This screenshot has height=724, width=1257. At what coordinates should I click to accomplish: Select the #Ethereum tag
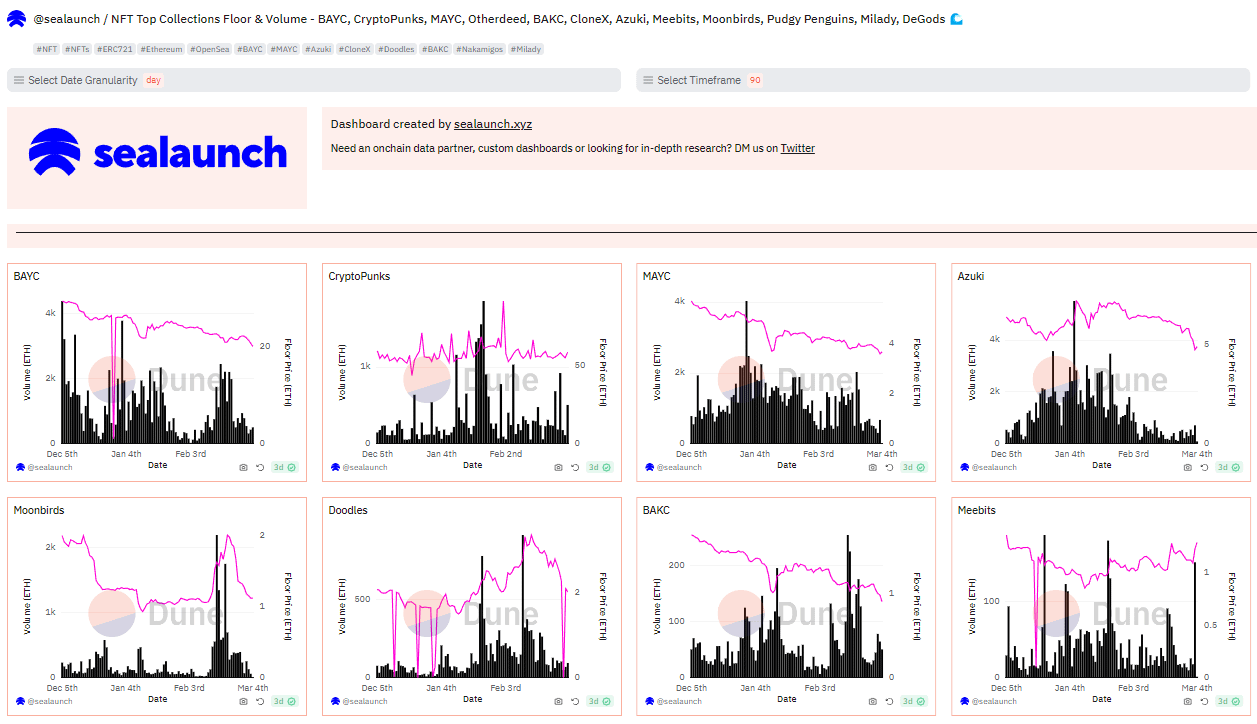tap(161, 49)
